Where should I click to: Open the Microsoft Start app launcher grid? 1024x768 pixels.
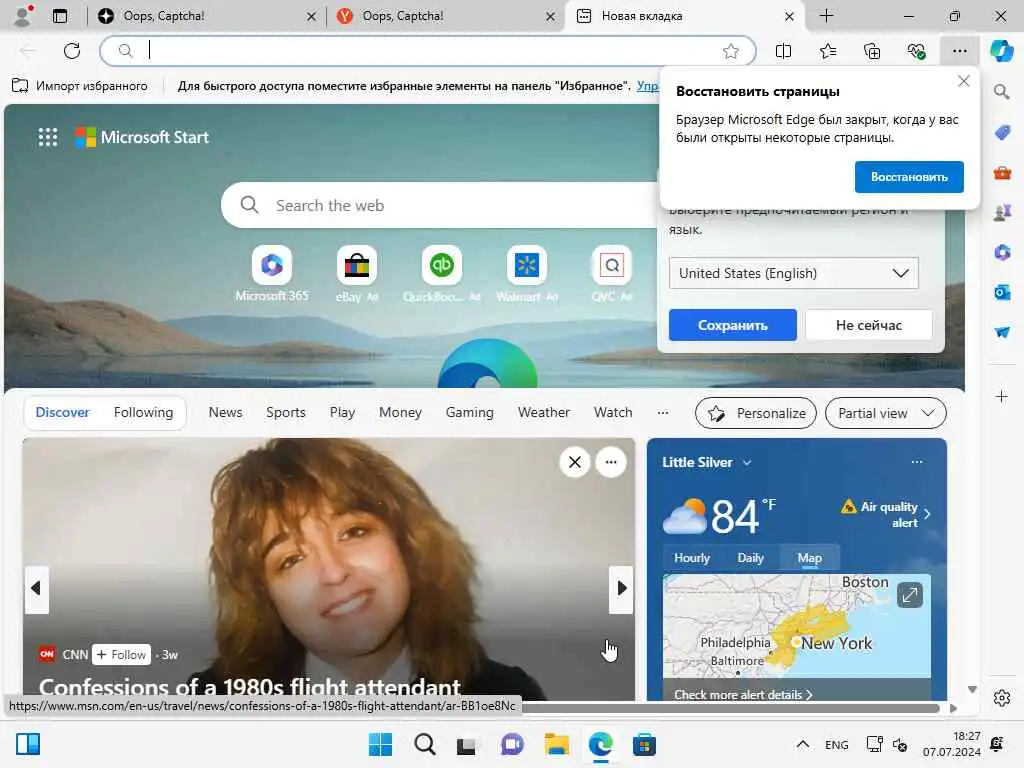48,137
